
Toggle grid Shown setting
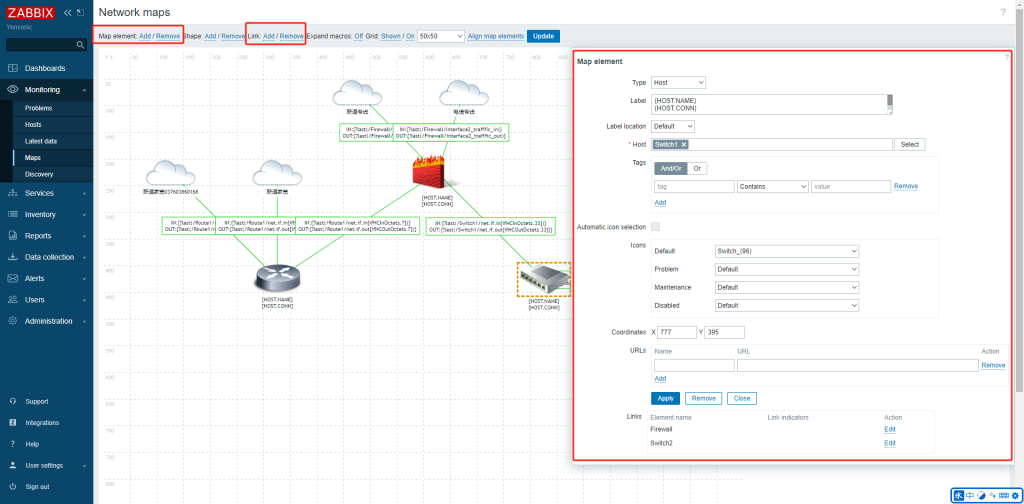click(391, 36)
